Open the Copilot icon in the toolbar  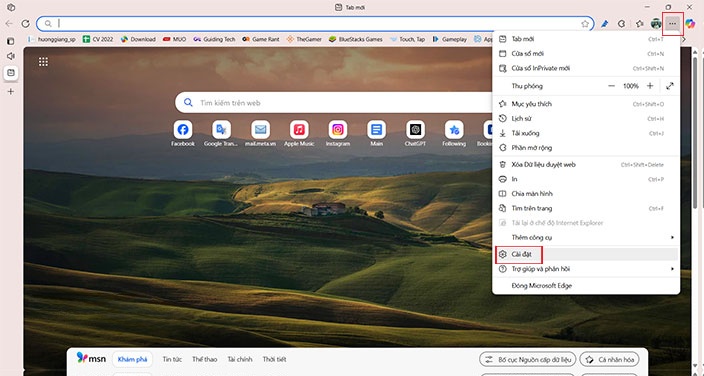pyautogui.click(x=690, y=24)
